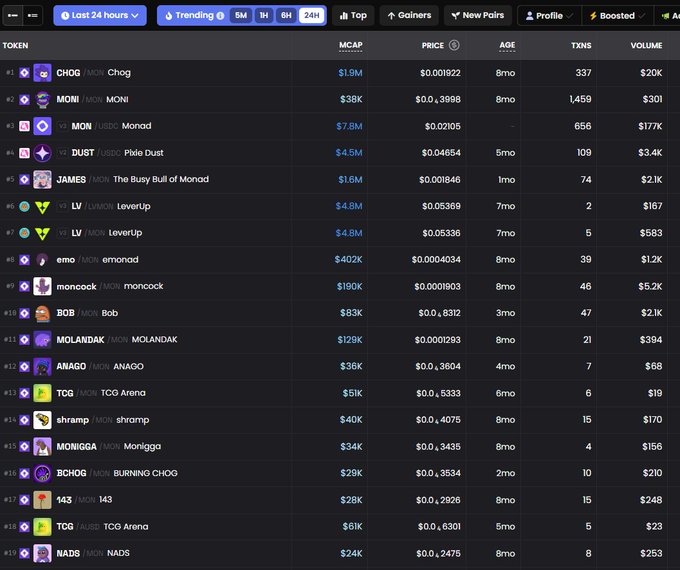Viewport: 680px width, 570px height.
Task: Click the LeverUp logo in the #7 LV/MON row
Action: click(42, 233)
